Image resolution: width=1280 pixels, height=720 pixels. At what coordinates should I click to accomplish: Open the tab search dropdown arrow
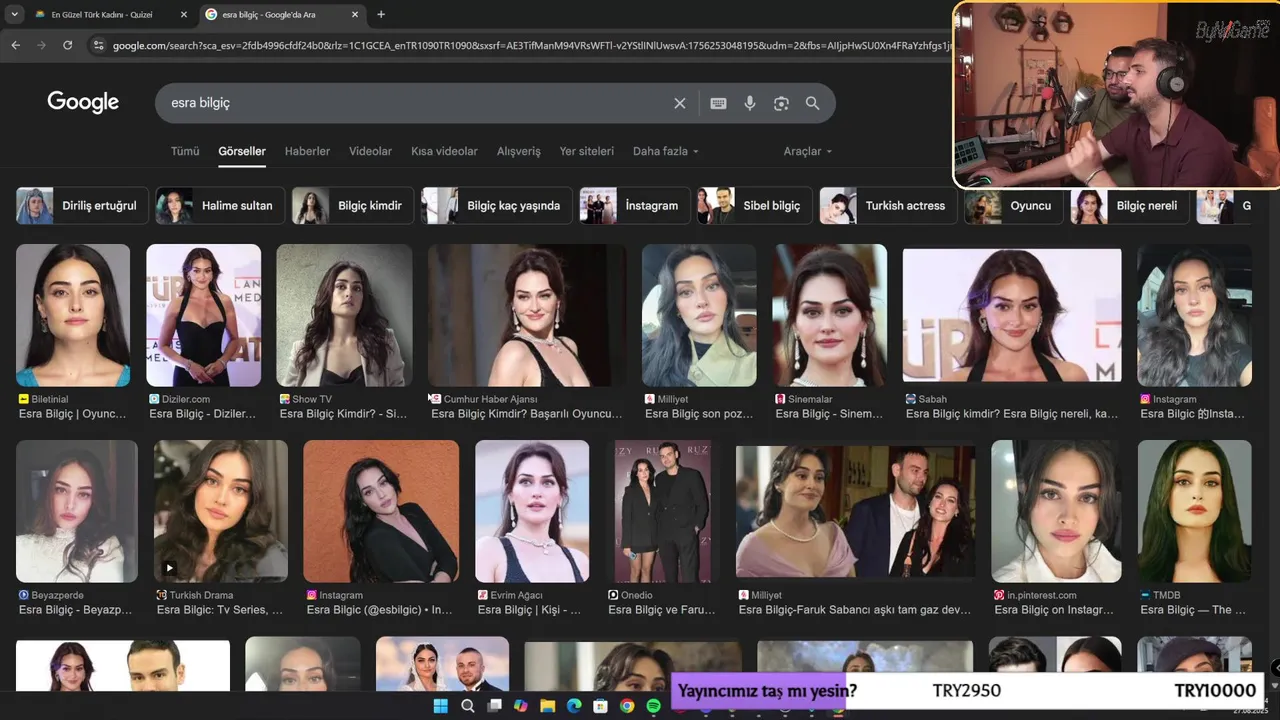coord(14,14)
